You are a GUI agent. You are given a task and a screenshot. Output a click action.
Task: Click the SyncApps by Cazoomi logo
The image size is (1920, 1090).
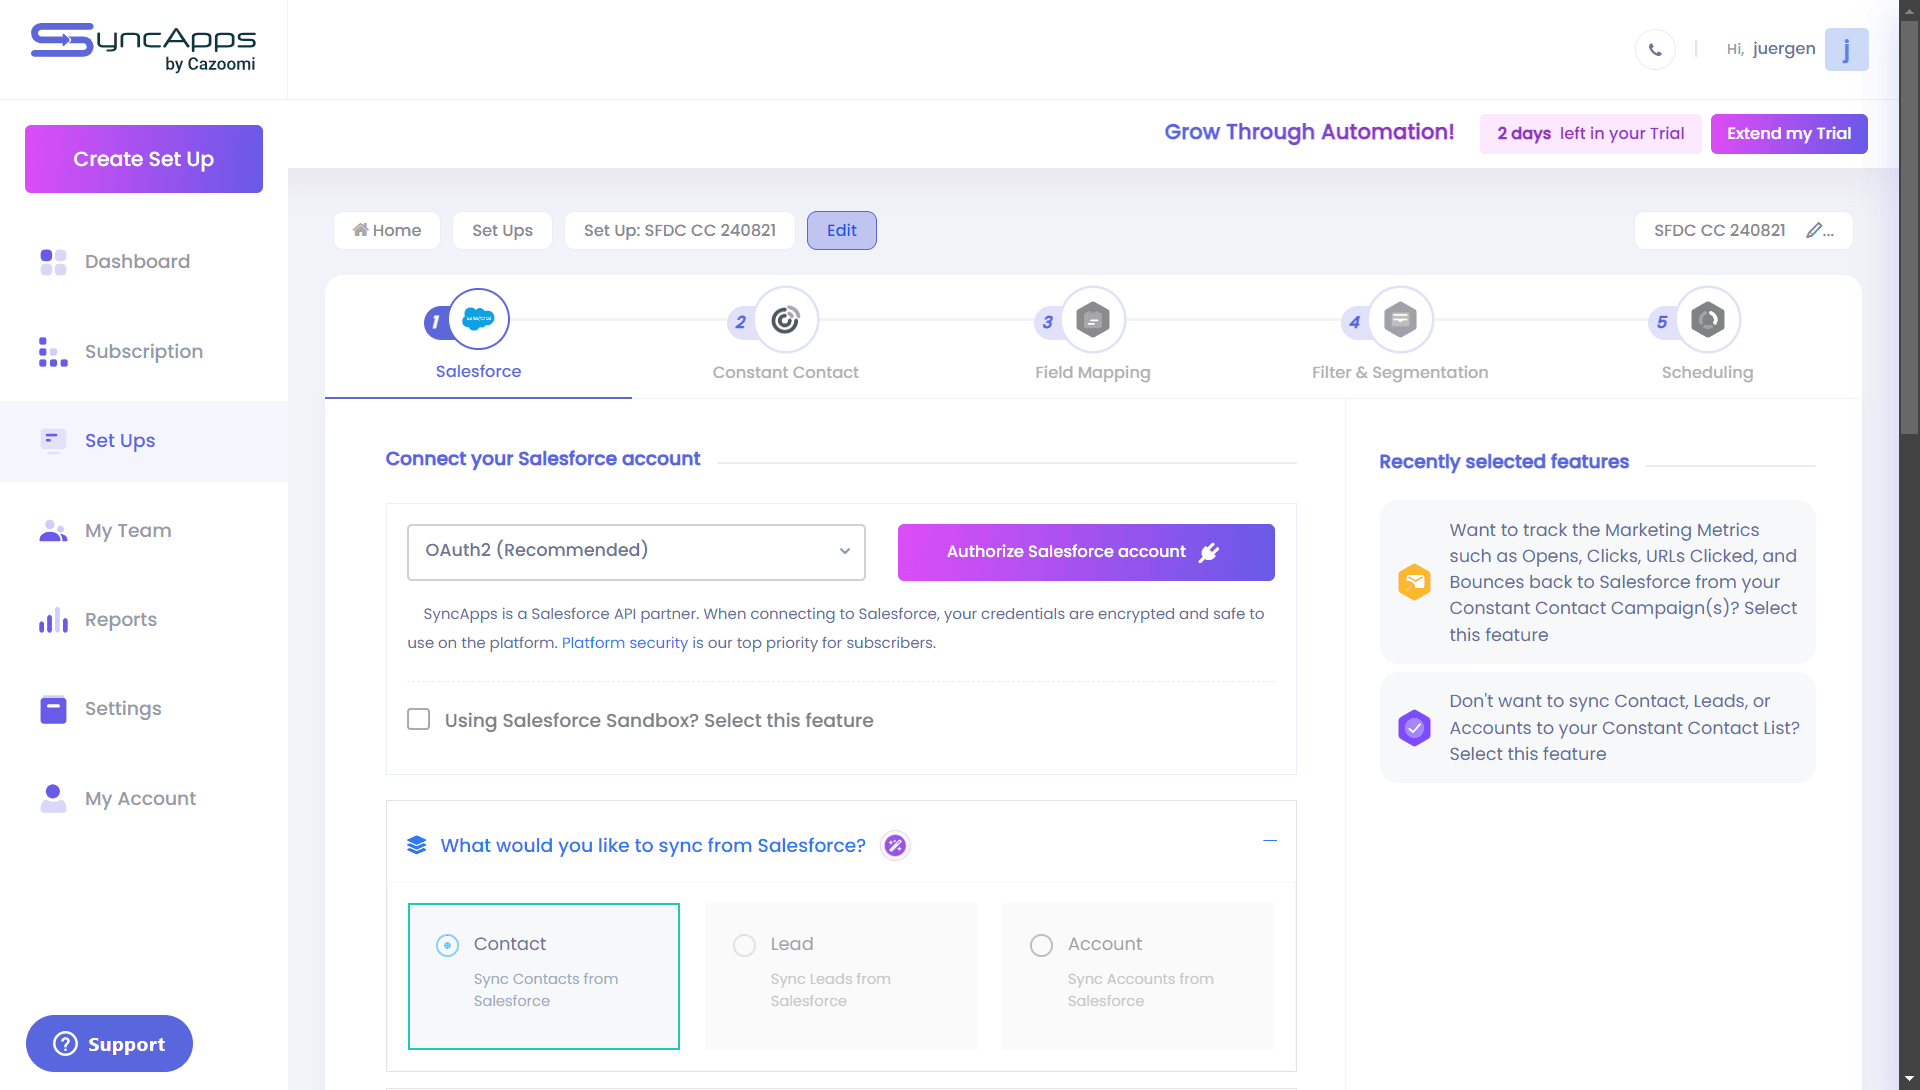point(143,48)
